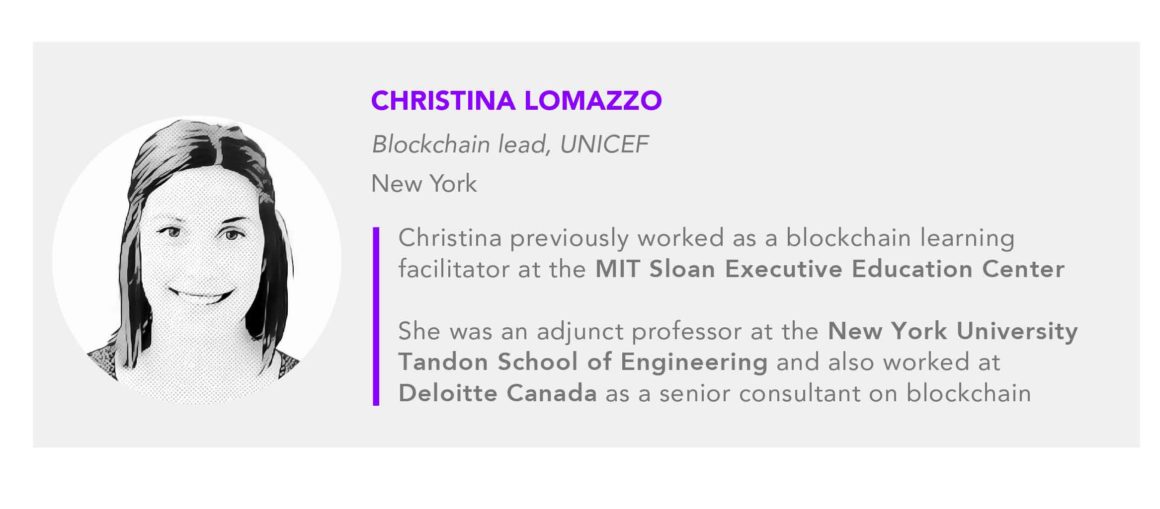This screenshot has width=1160, height=509.
Task: Select the CHRISTINA LOMAZZO purple heading
Action: pyautogui.click(x=516, y=101)
